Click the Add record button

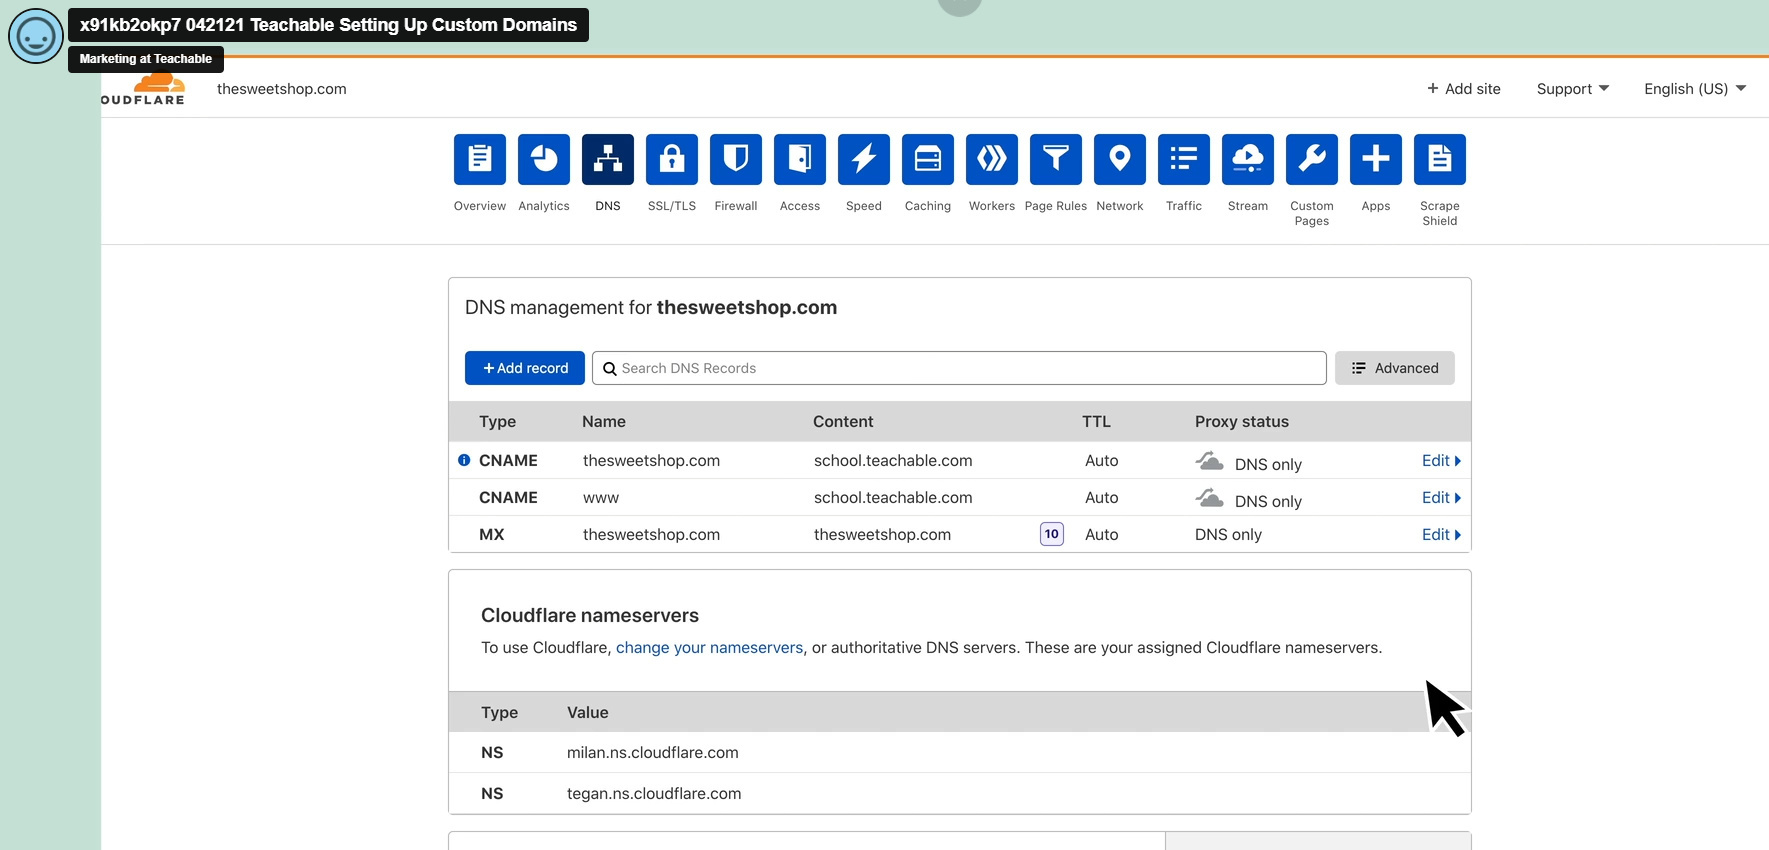[525, 368]
